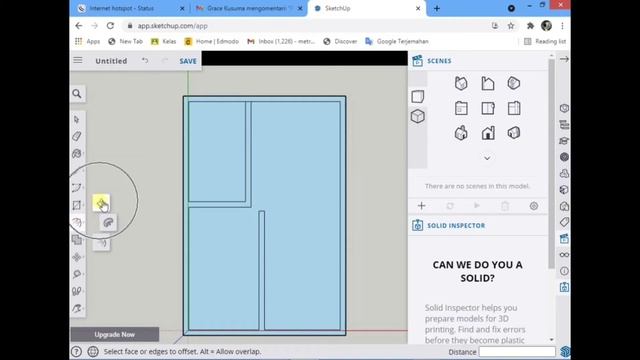Screen dimensions: 640x360
Task: Click the SAVE button
Action: click(188, 61)
